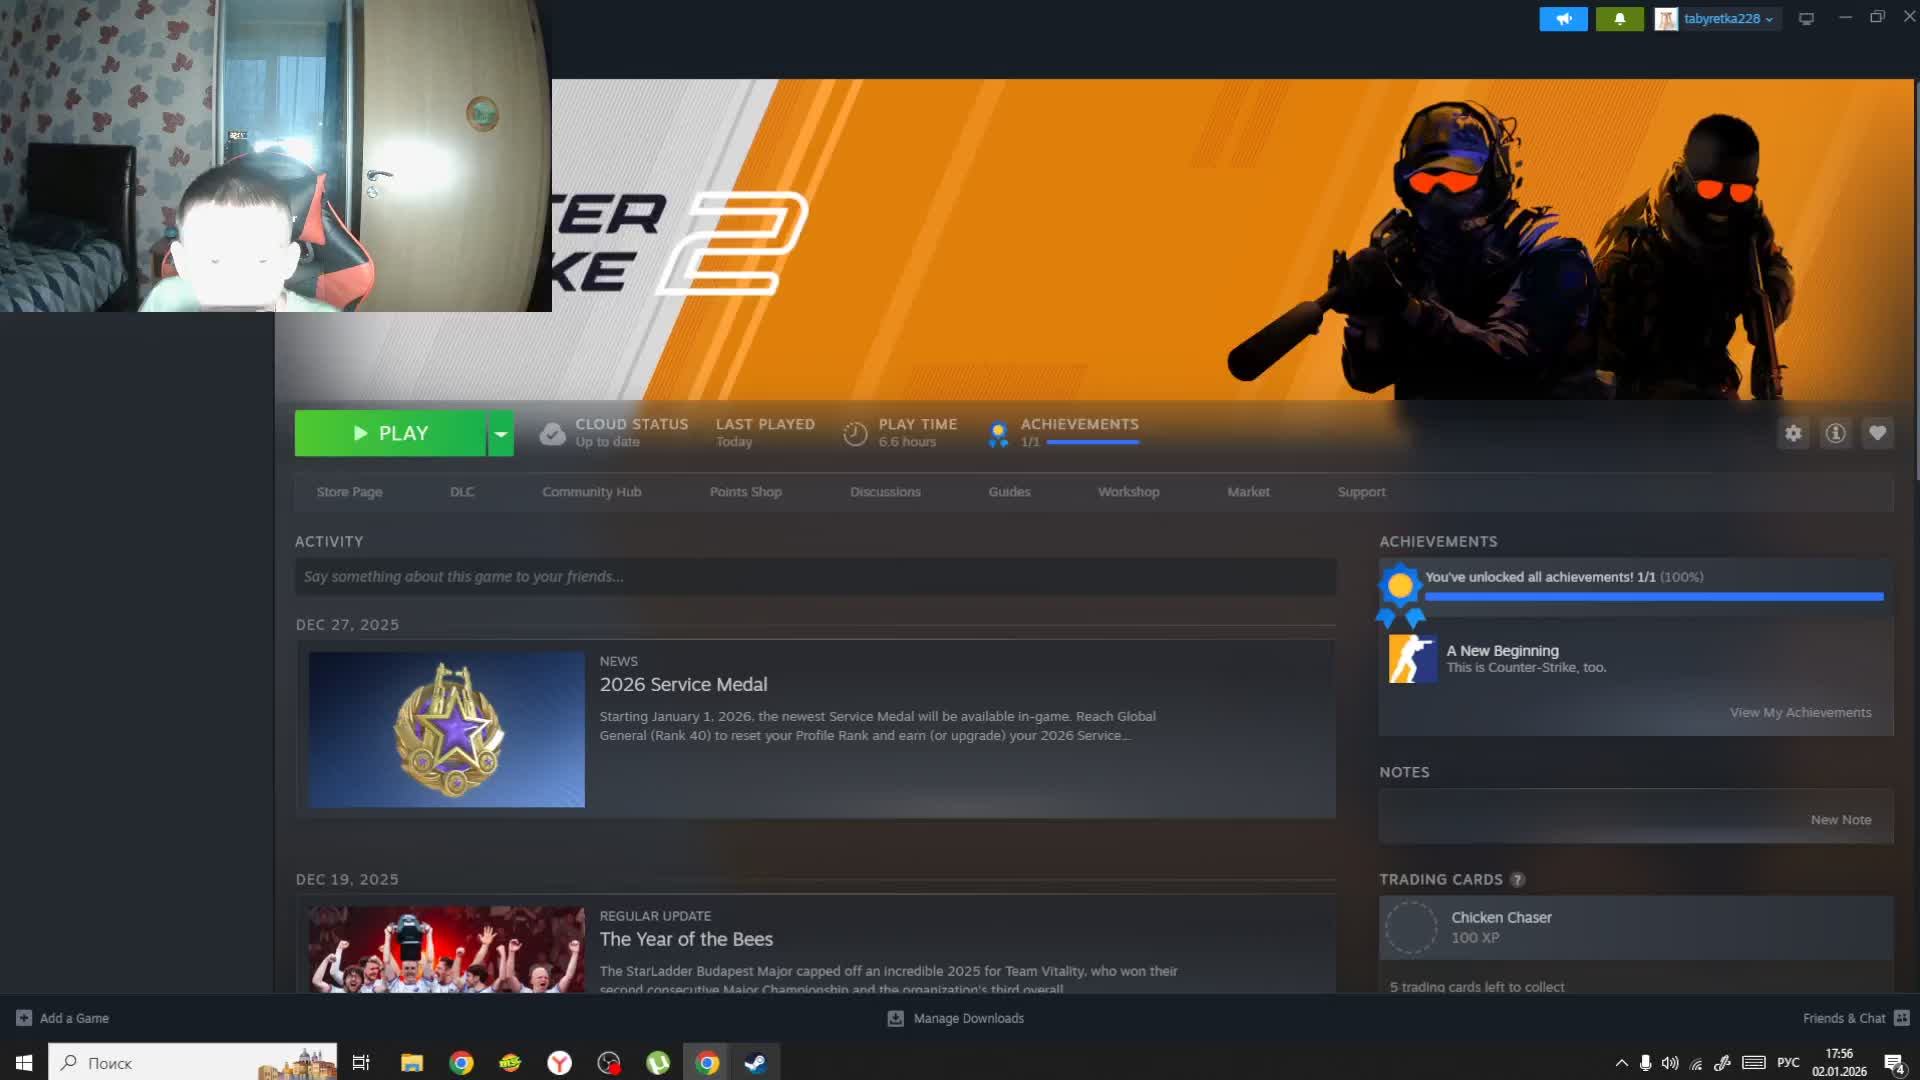Click the Add a Game plus icon
1920x1080 pixels.
(24, 1018)
